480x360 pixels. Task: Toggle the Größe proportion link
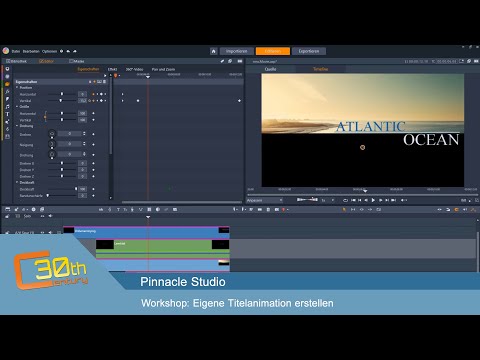click(45, 117)
